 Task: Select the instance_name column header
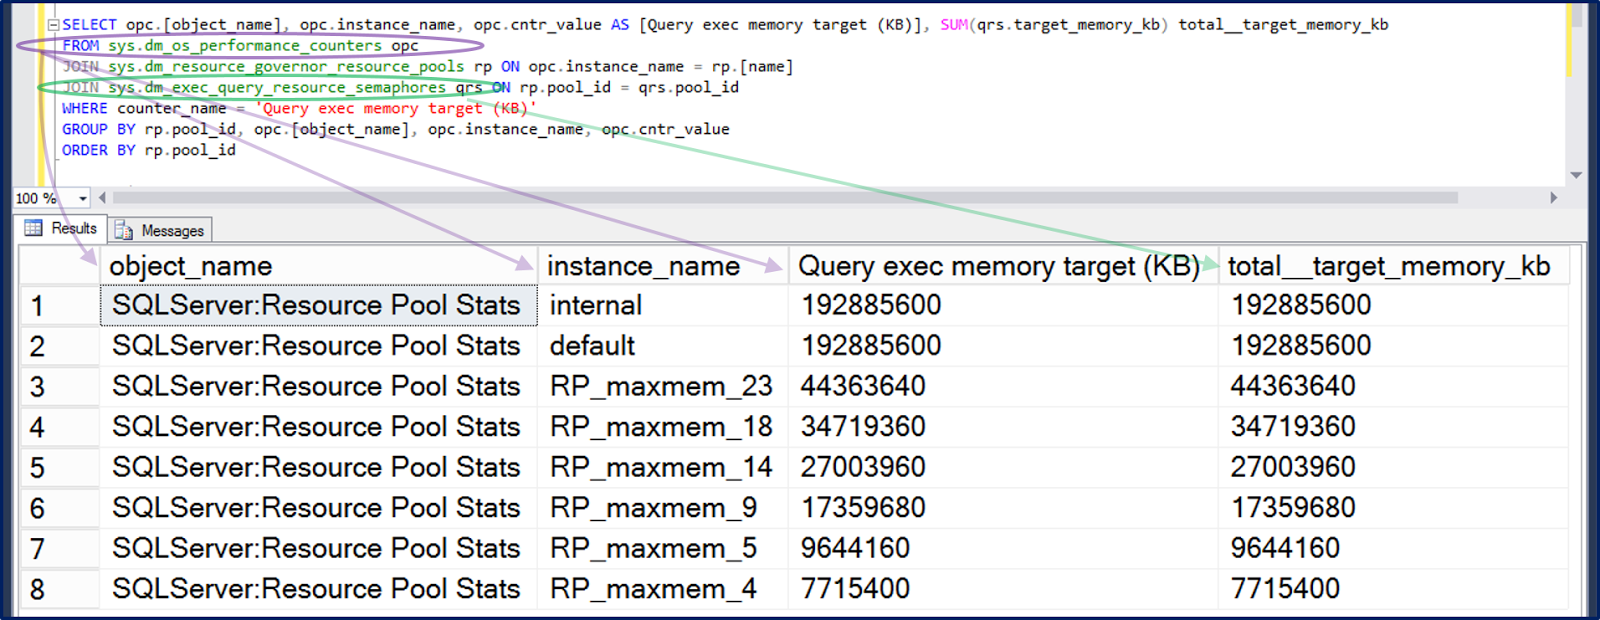tap(663, 266)
